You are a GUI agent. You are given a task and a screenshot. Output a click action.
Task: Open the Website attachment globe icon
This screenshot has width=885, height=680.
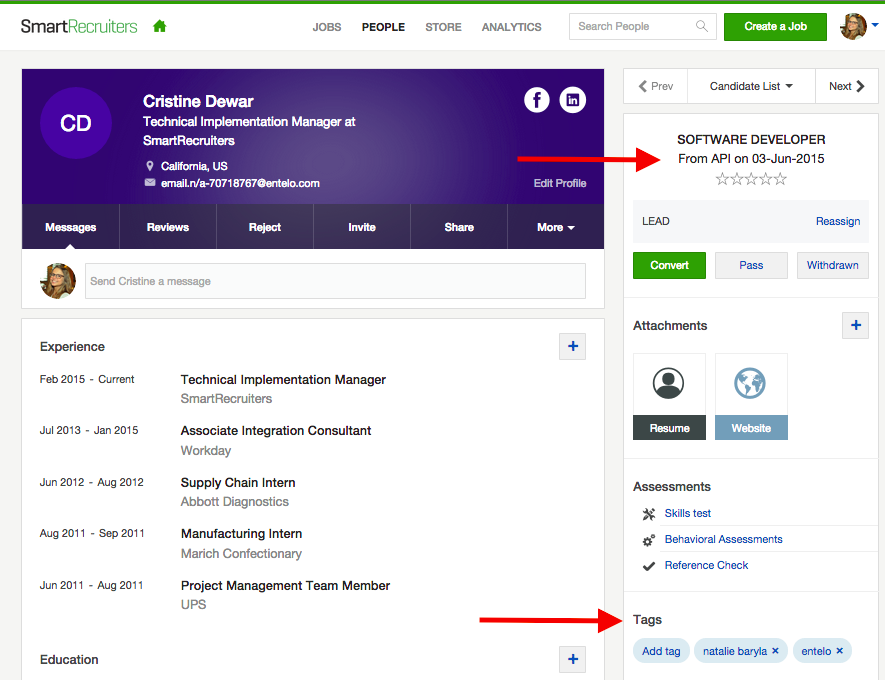coord(751,384)
